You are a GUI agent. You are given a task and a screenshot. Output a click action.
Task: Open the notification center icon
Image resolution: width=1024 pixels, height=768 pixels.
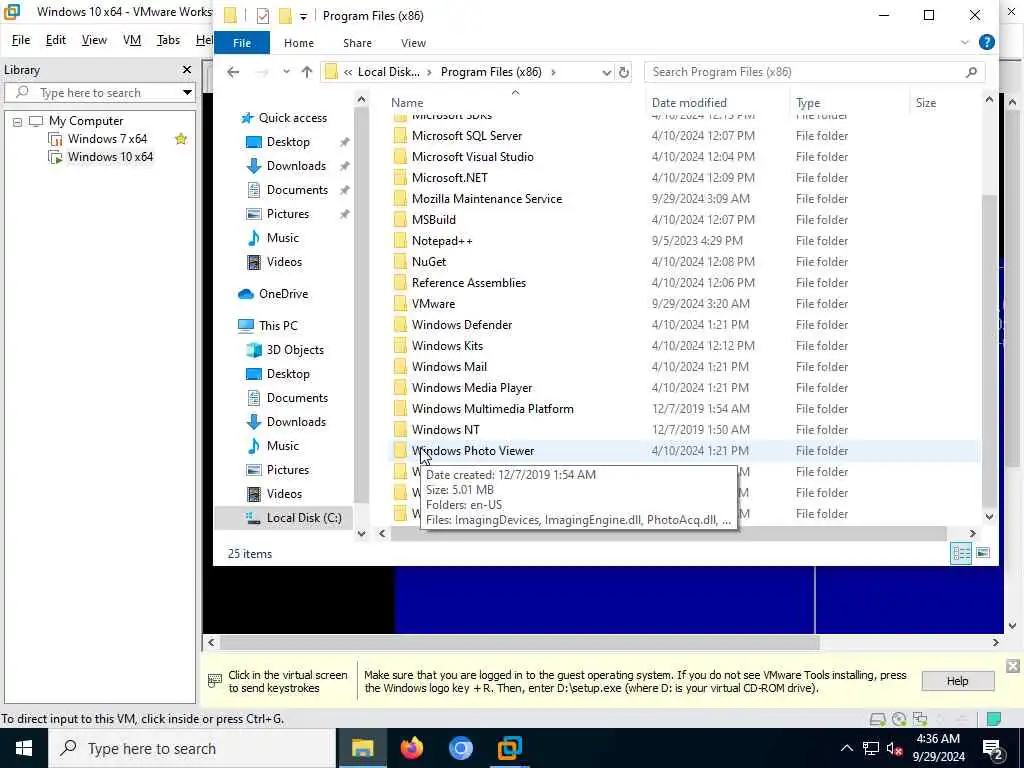[x=992, y=748]
